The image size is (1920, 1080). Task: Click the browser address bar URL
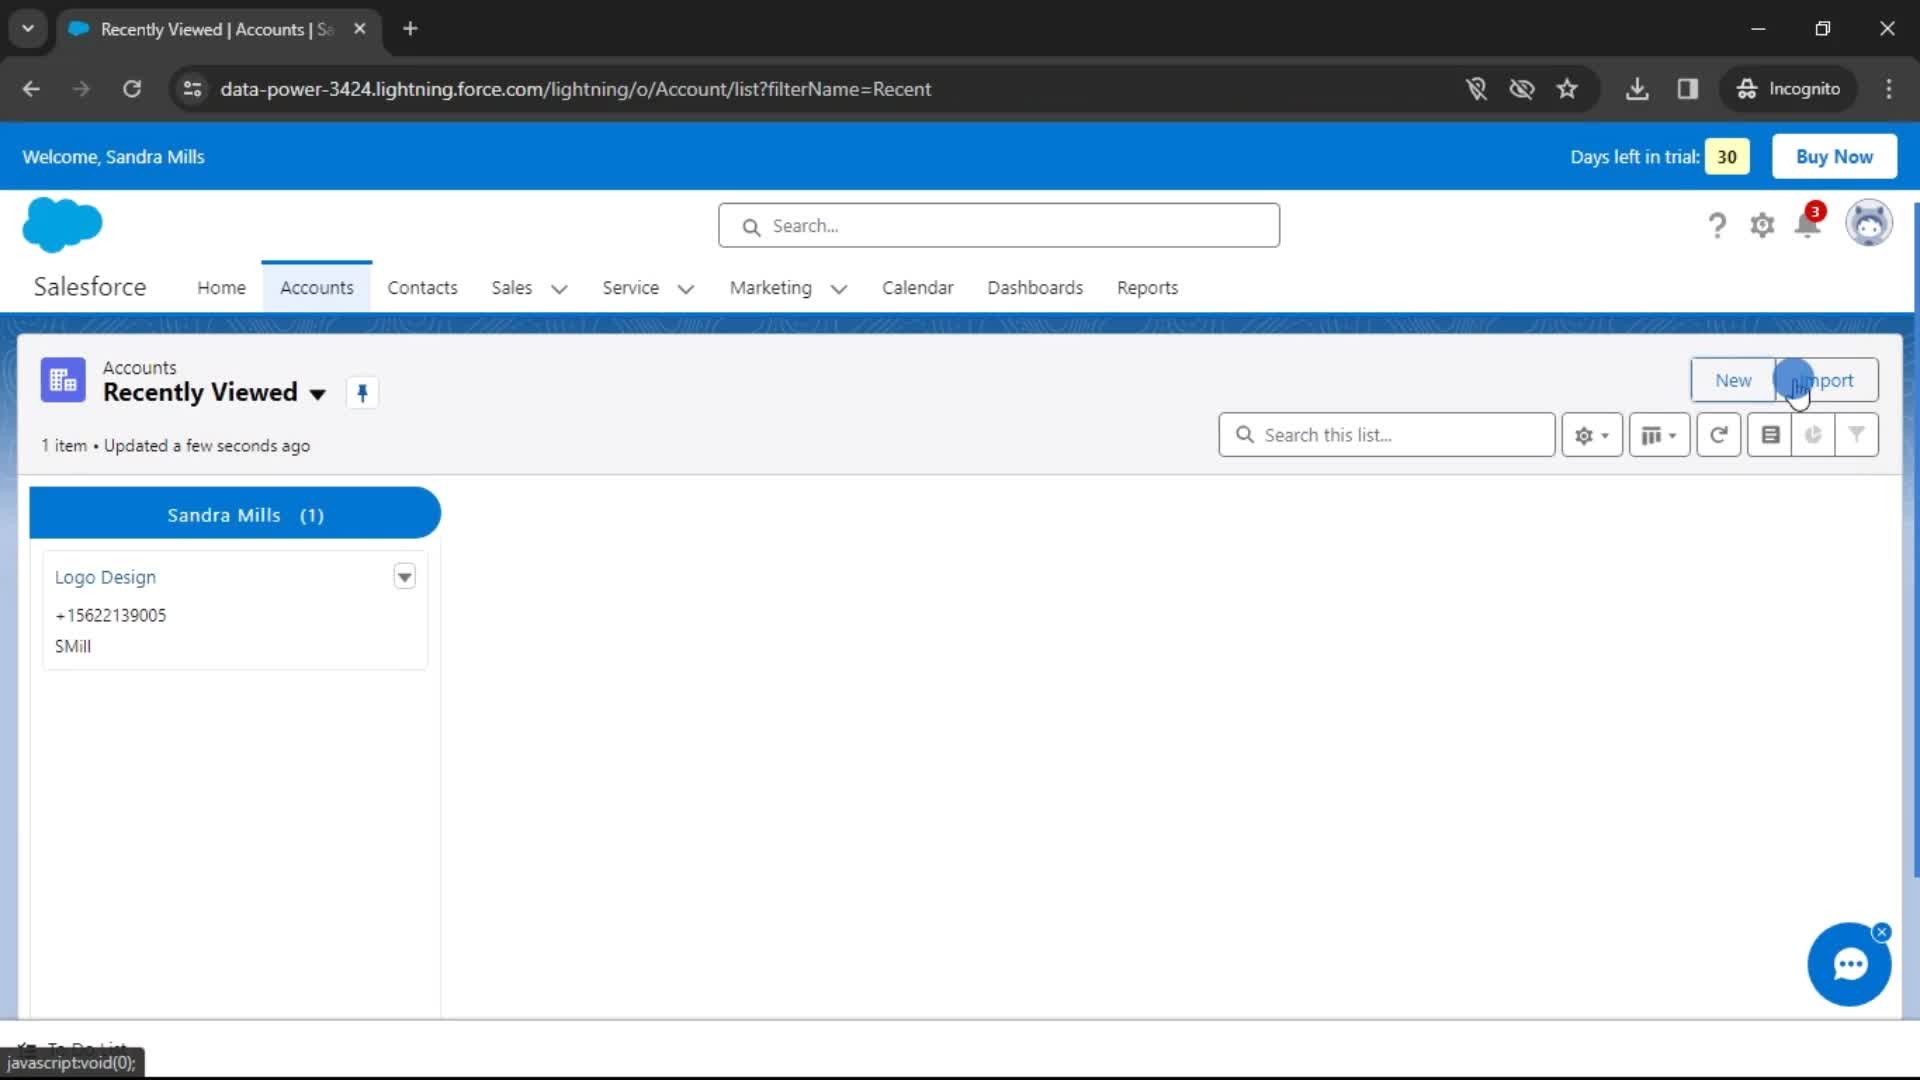pos(575,89)
